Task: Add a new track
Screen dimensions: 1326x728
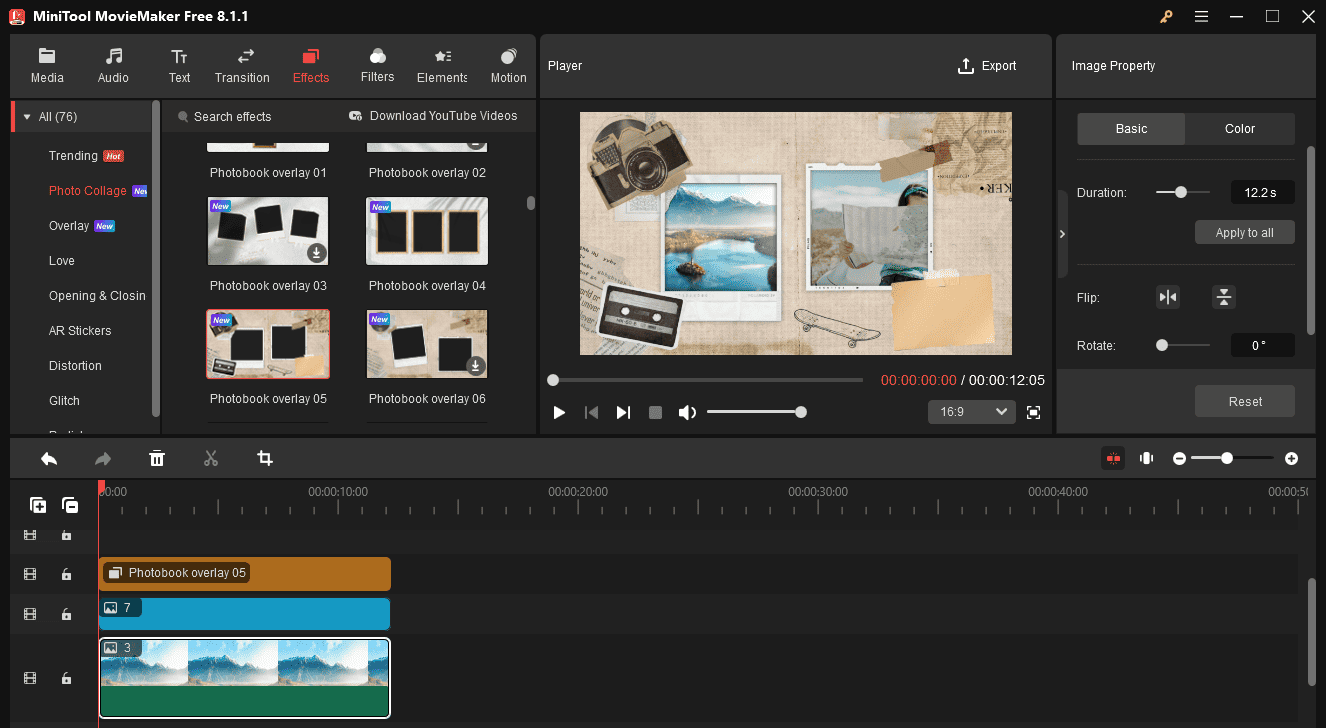Action: (38, 505)
